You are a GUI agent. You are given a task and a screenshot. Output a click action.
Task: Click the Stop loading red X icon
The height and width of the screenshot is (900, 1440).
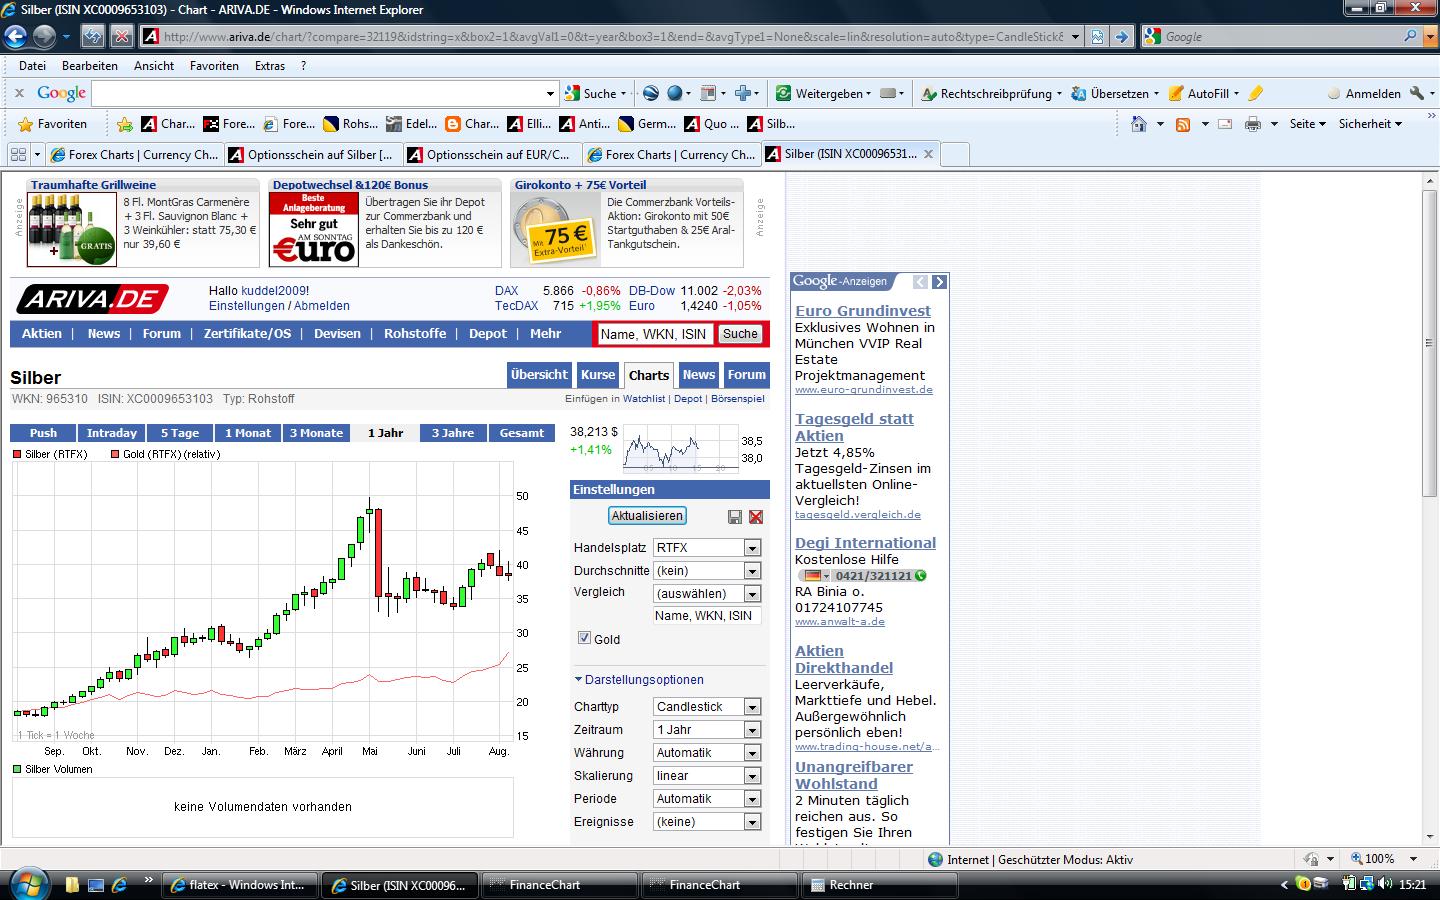[121, 37]
